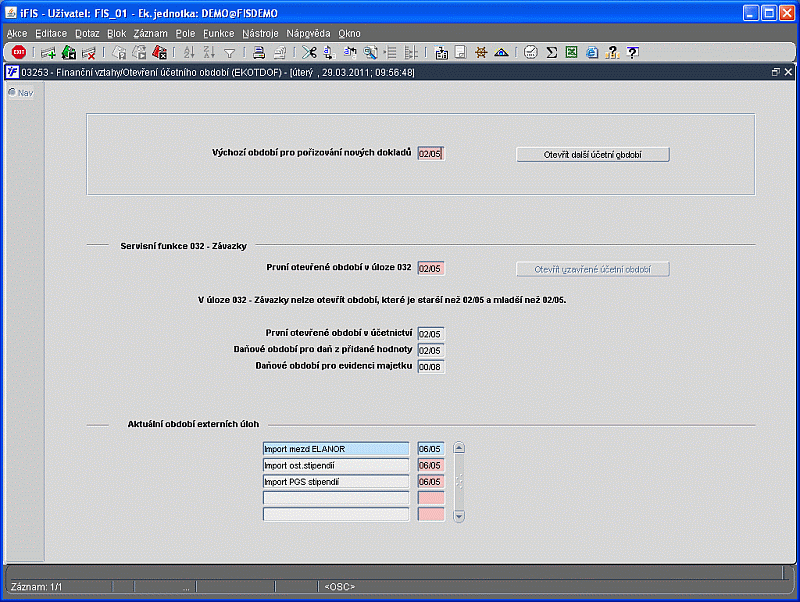Open the Nástroje menu
The width and height of the screenshot is (800, 602).
(x=260, y=33)
